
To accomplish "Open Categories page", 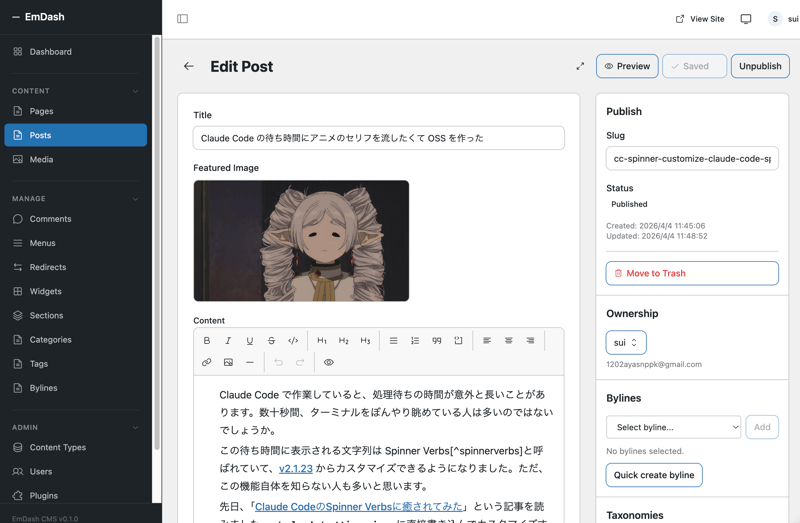I will tap(76, 339).
